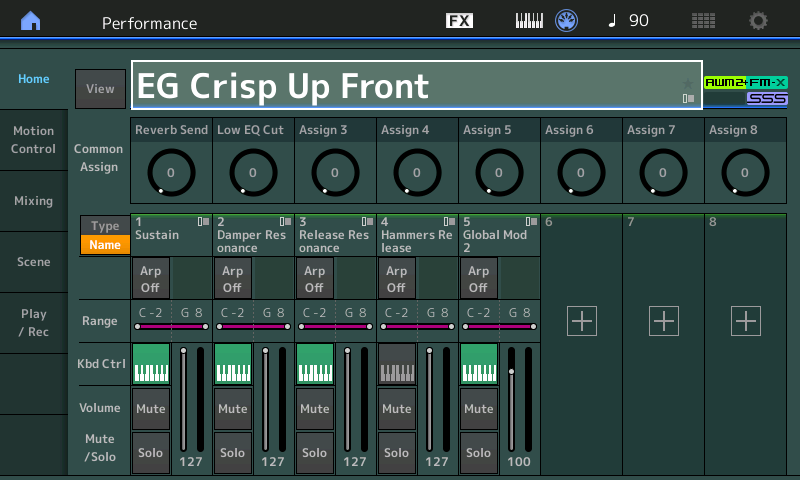Toggle Kbd Ctrl for part 4
800x480 pixels.
[397, 364]
